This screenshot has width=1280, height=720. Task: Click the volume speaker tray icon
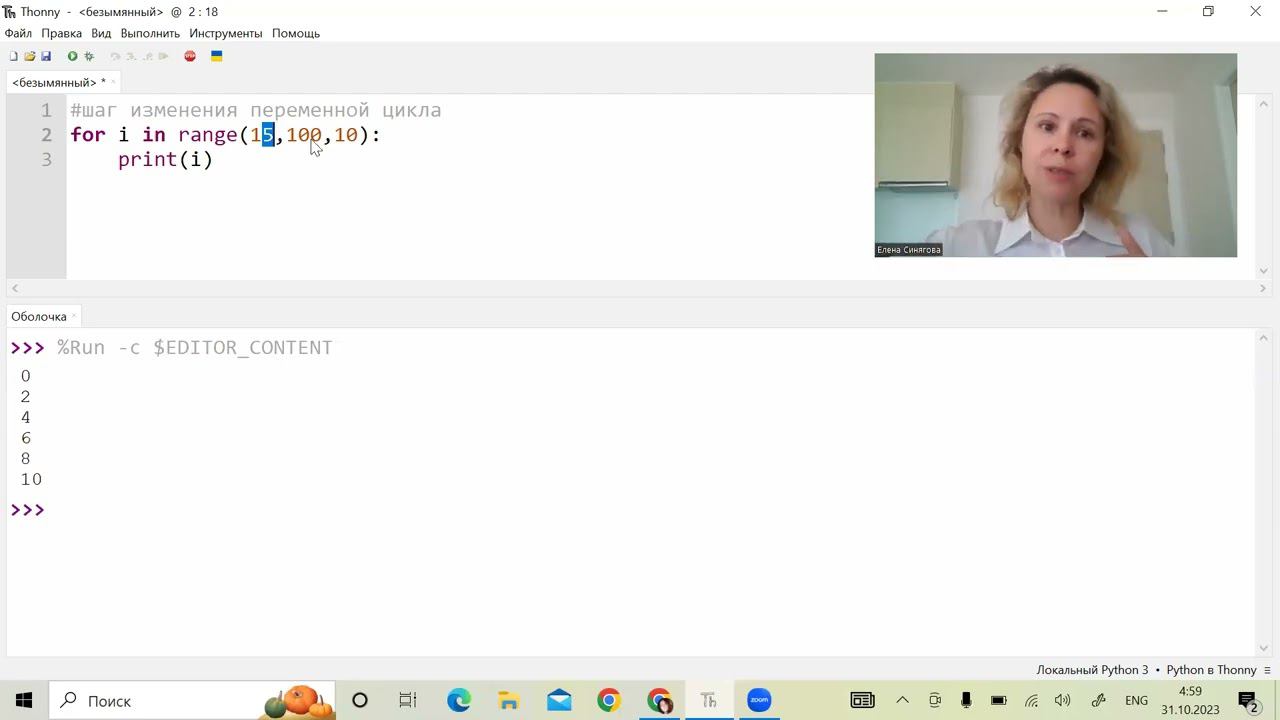[x=1063, y=700]
